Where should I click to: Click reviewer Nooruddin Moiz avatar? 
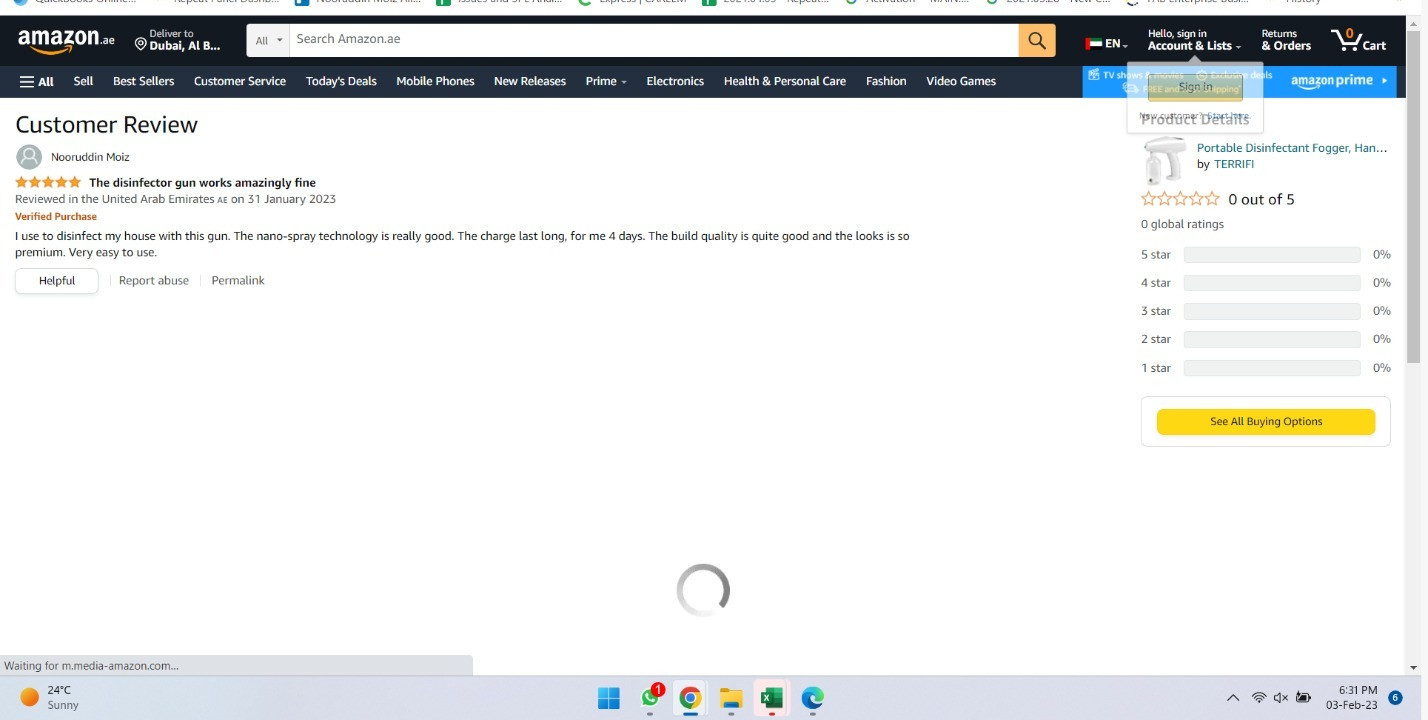click(29, 157)
